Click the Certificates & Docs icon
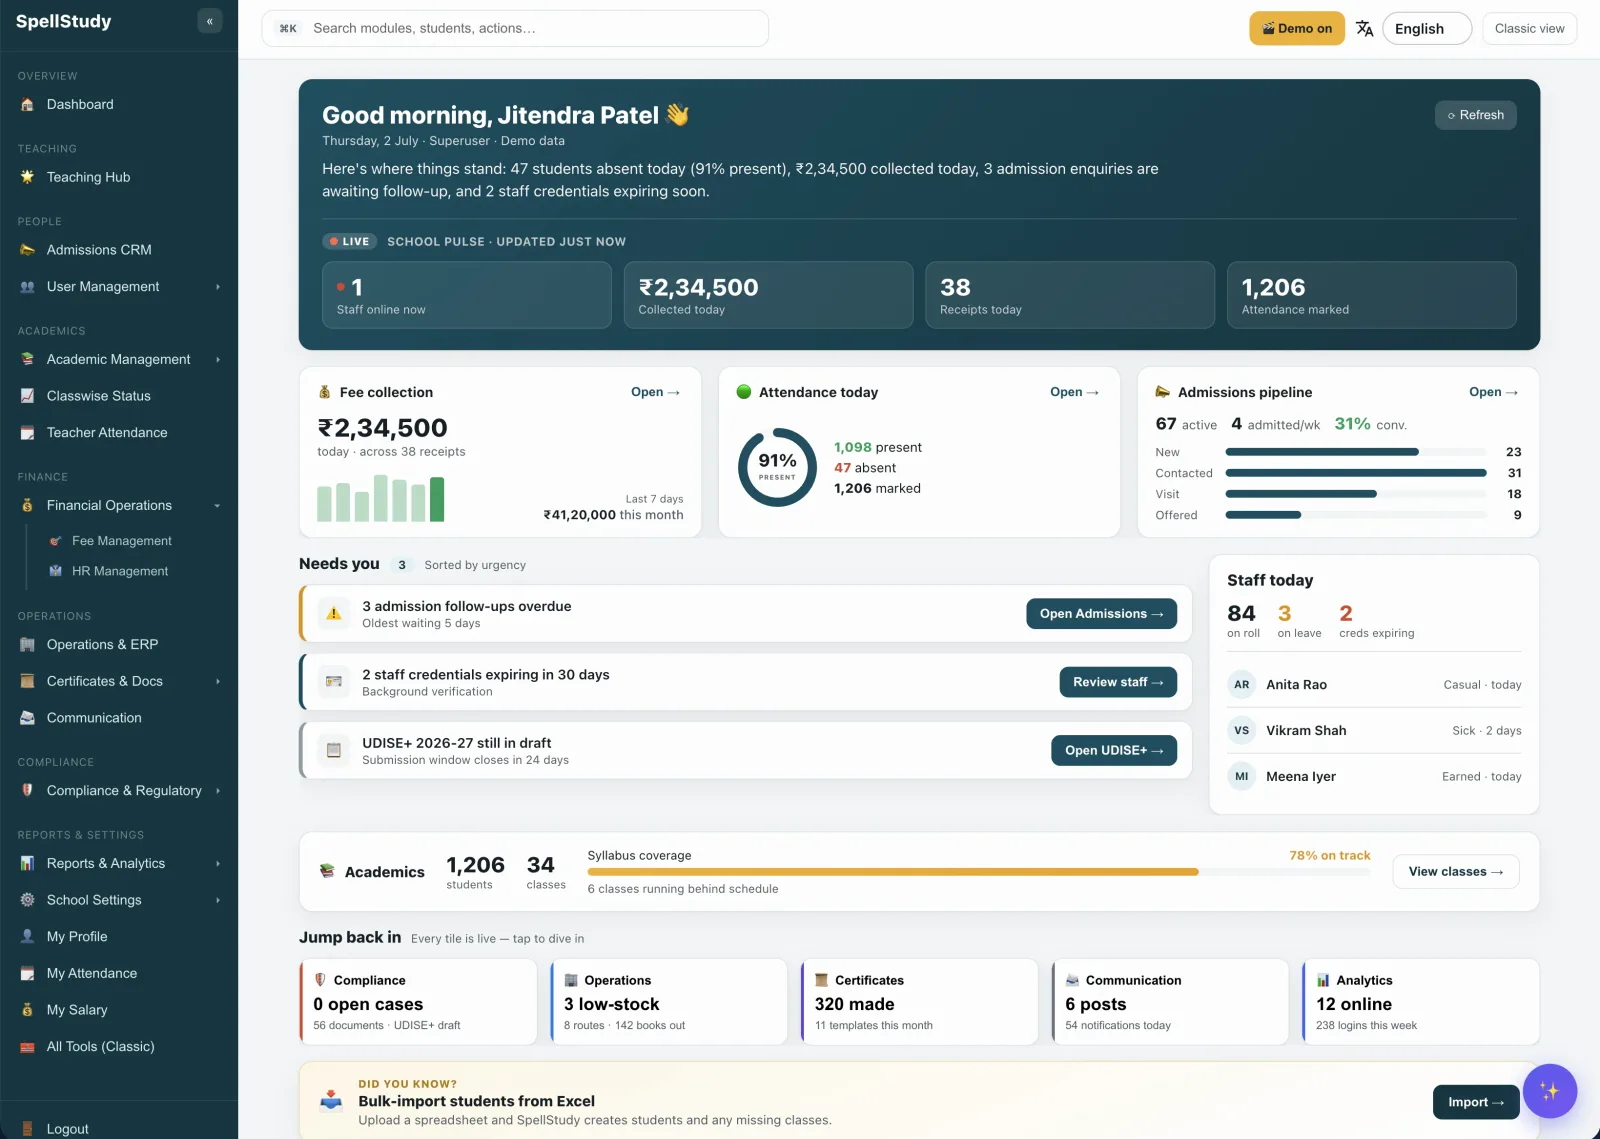 point(27,681)
